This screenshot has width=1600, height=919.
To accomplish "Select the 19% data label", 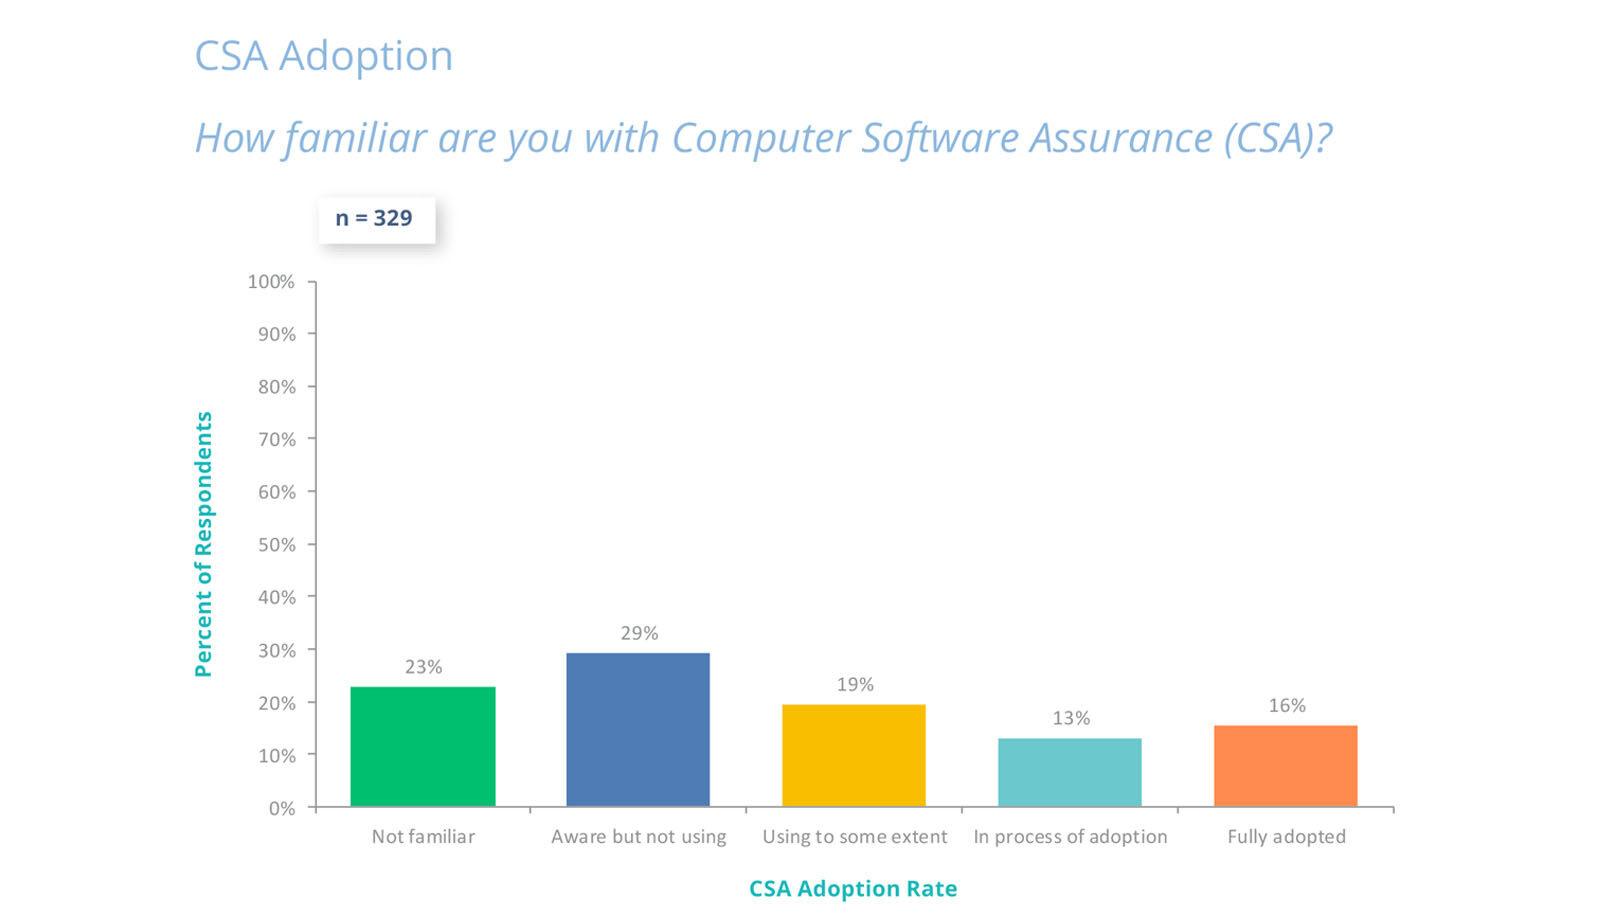I will coord(855,685).
